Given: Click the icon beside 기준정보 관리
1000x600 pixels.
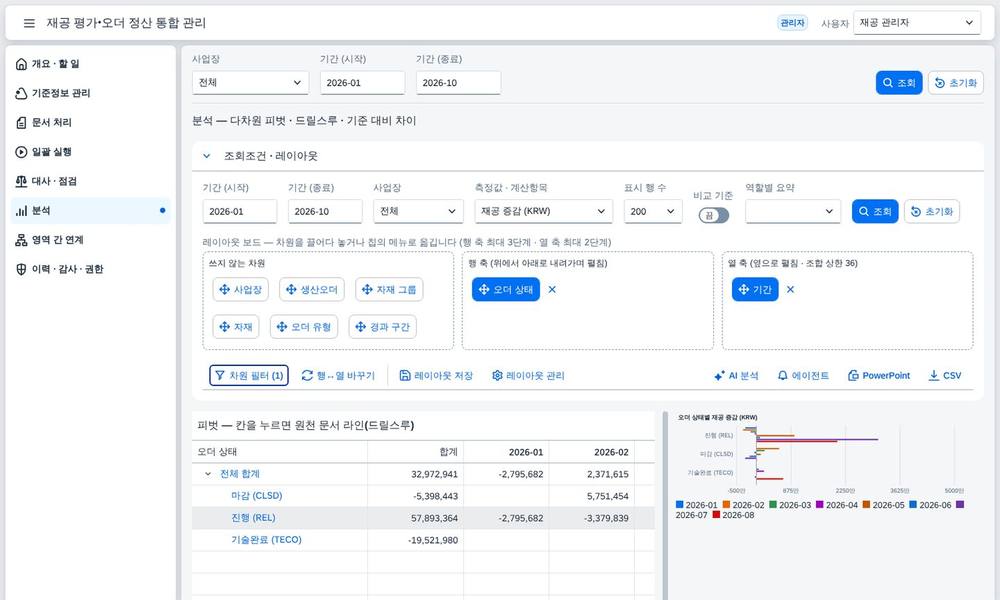Looking at the screenshot, I should 21,93.
